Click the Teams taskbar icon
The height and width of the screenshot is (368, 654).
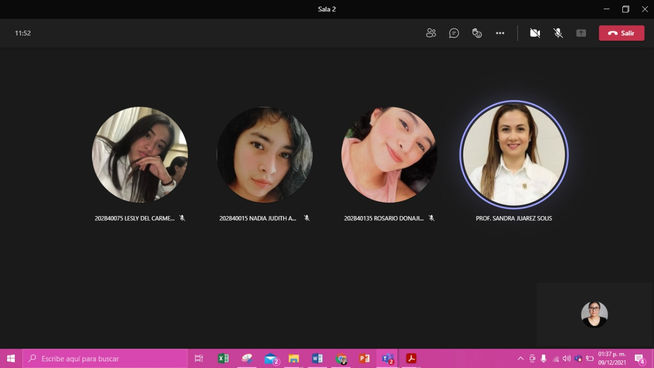click(387, 358)
